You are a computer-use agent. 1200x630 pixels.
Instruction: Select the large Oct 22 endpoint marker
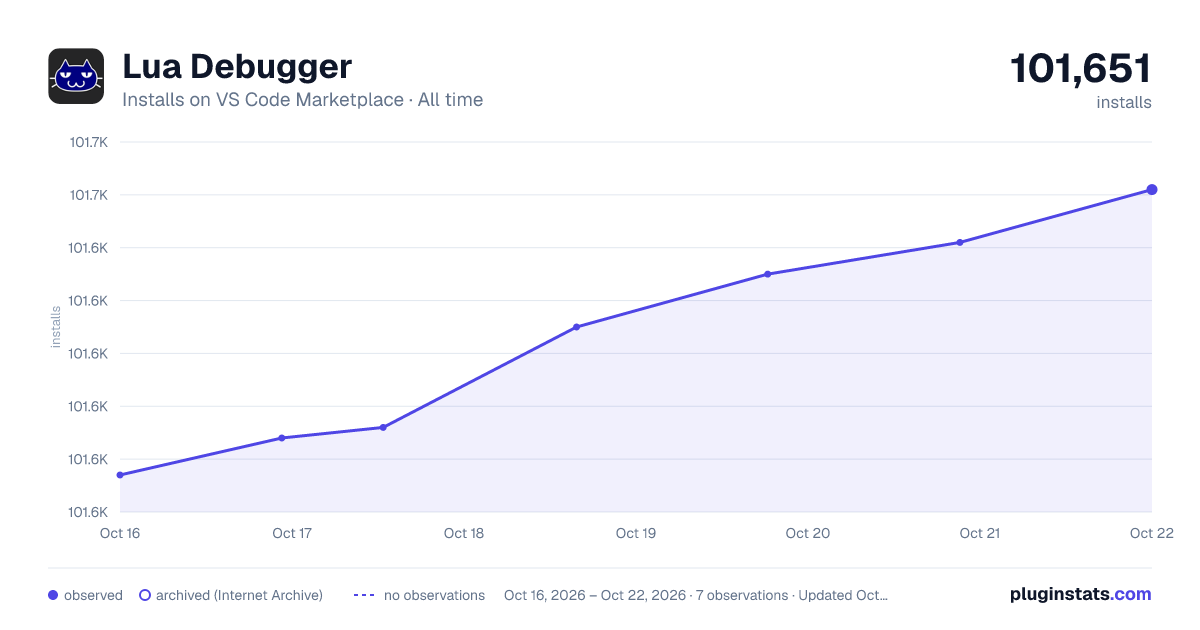(x=1152, y=189)
